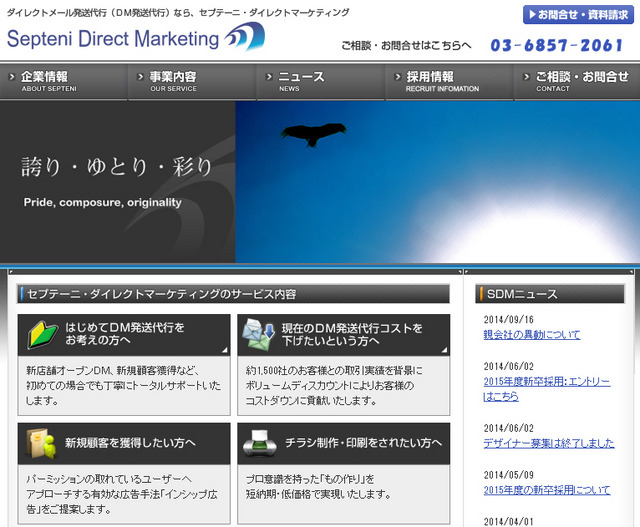The image size is (640, 527).
Task: Click the corner triangle on コストを下げたい card
Action: (444, 350)
